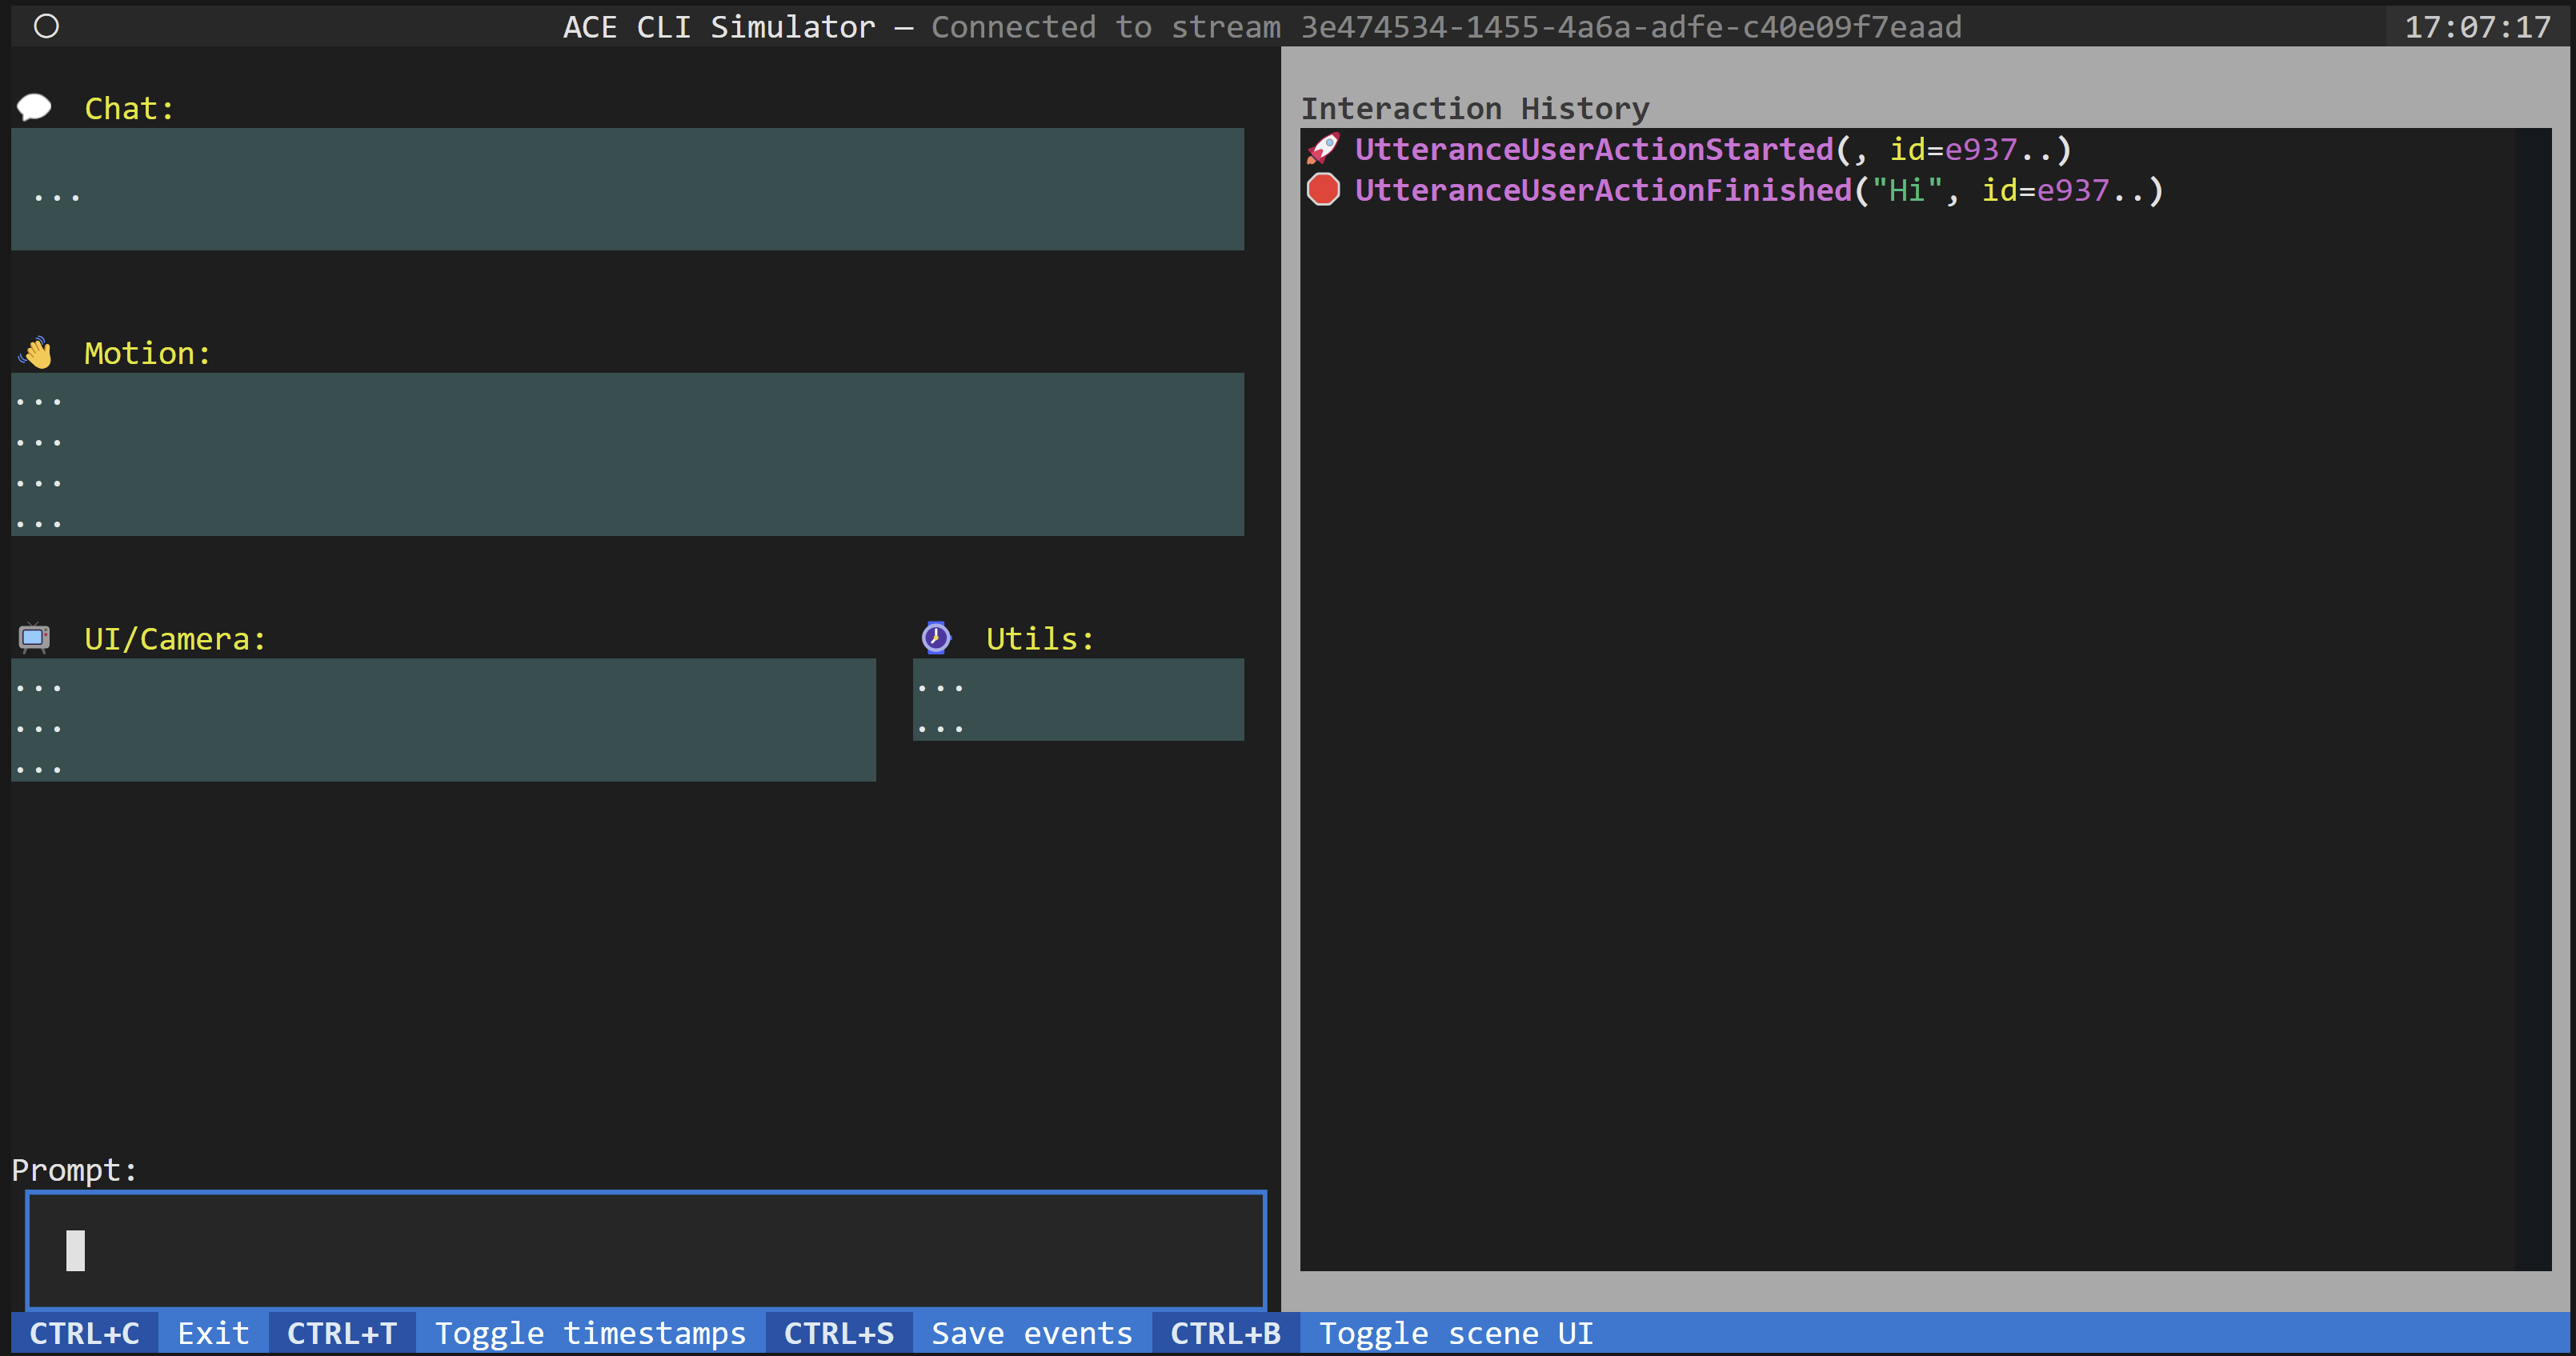Click the red stop icon beside UtteranceUserActionFinished

tap(1324, 190)
